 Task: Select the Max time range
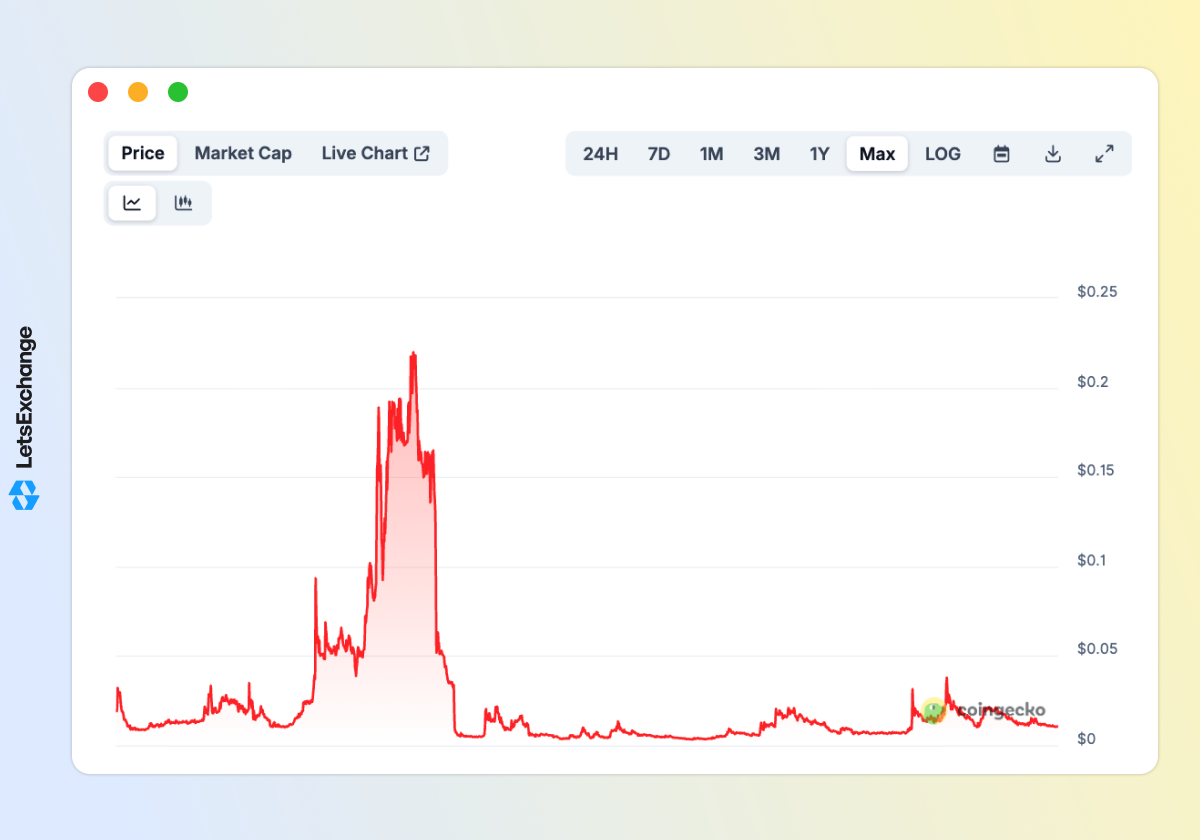(x=877, y=154)
